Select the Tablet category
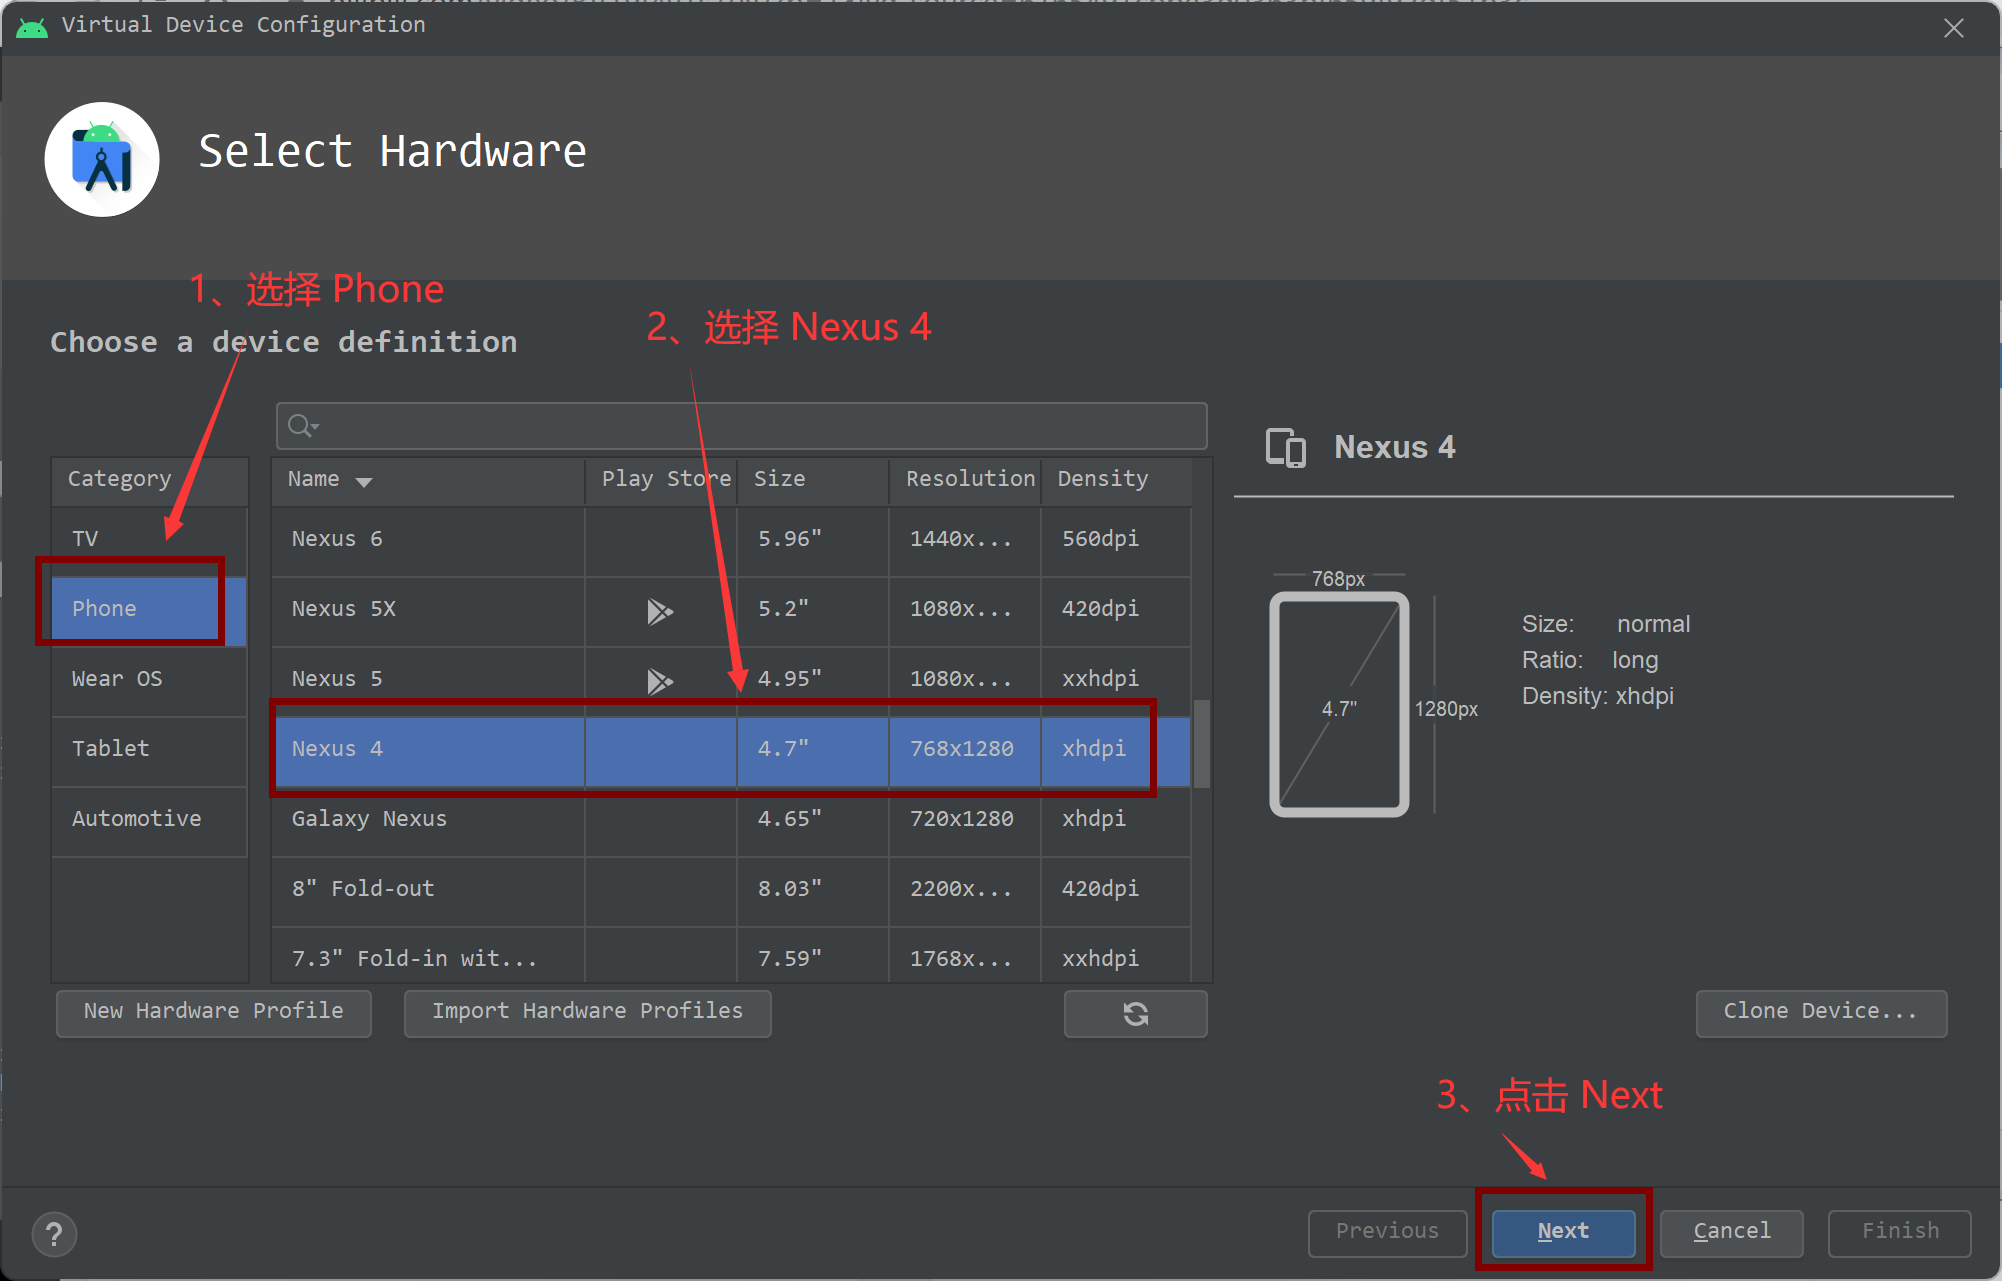 coord(149,749)
